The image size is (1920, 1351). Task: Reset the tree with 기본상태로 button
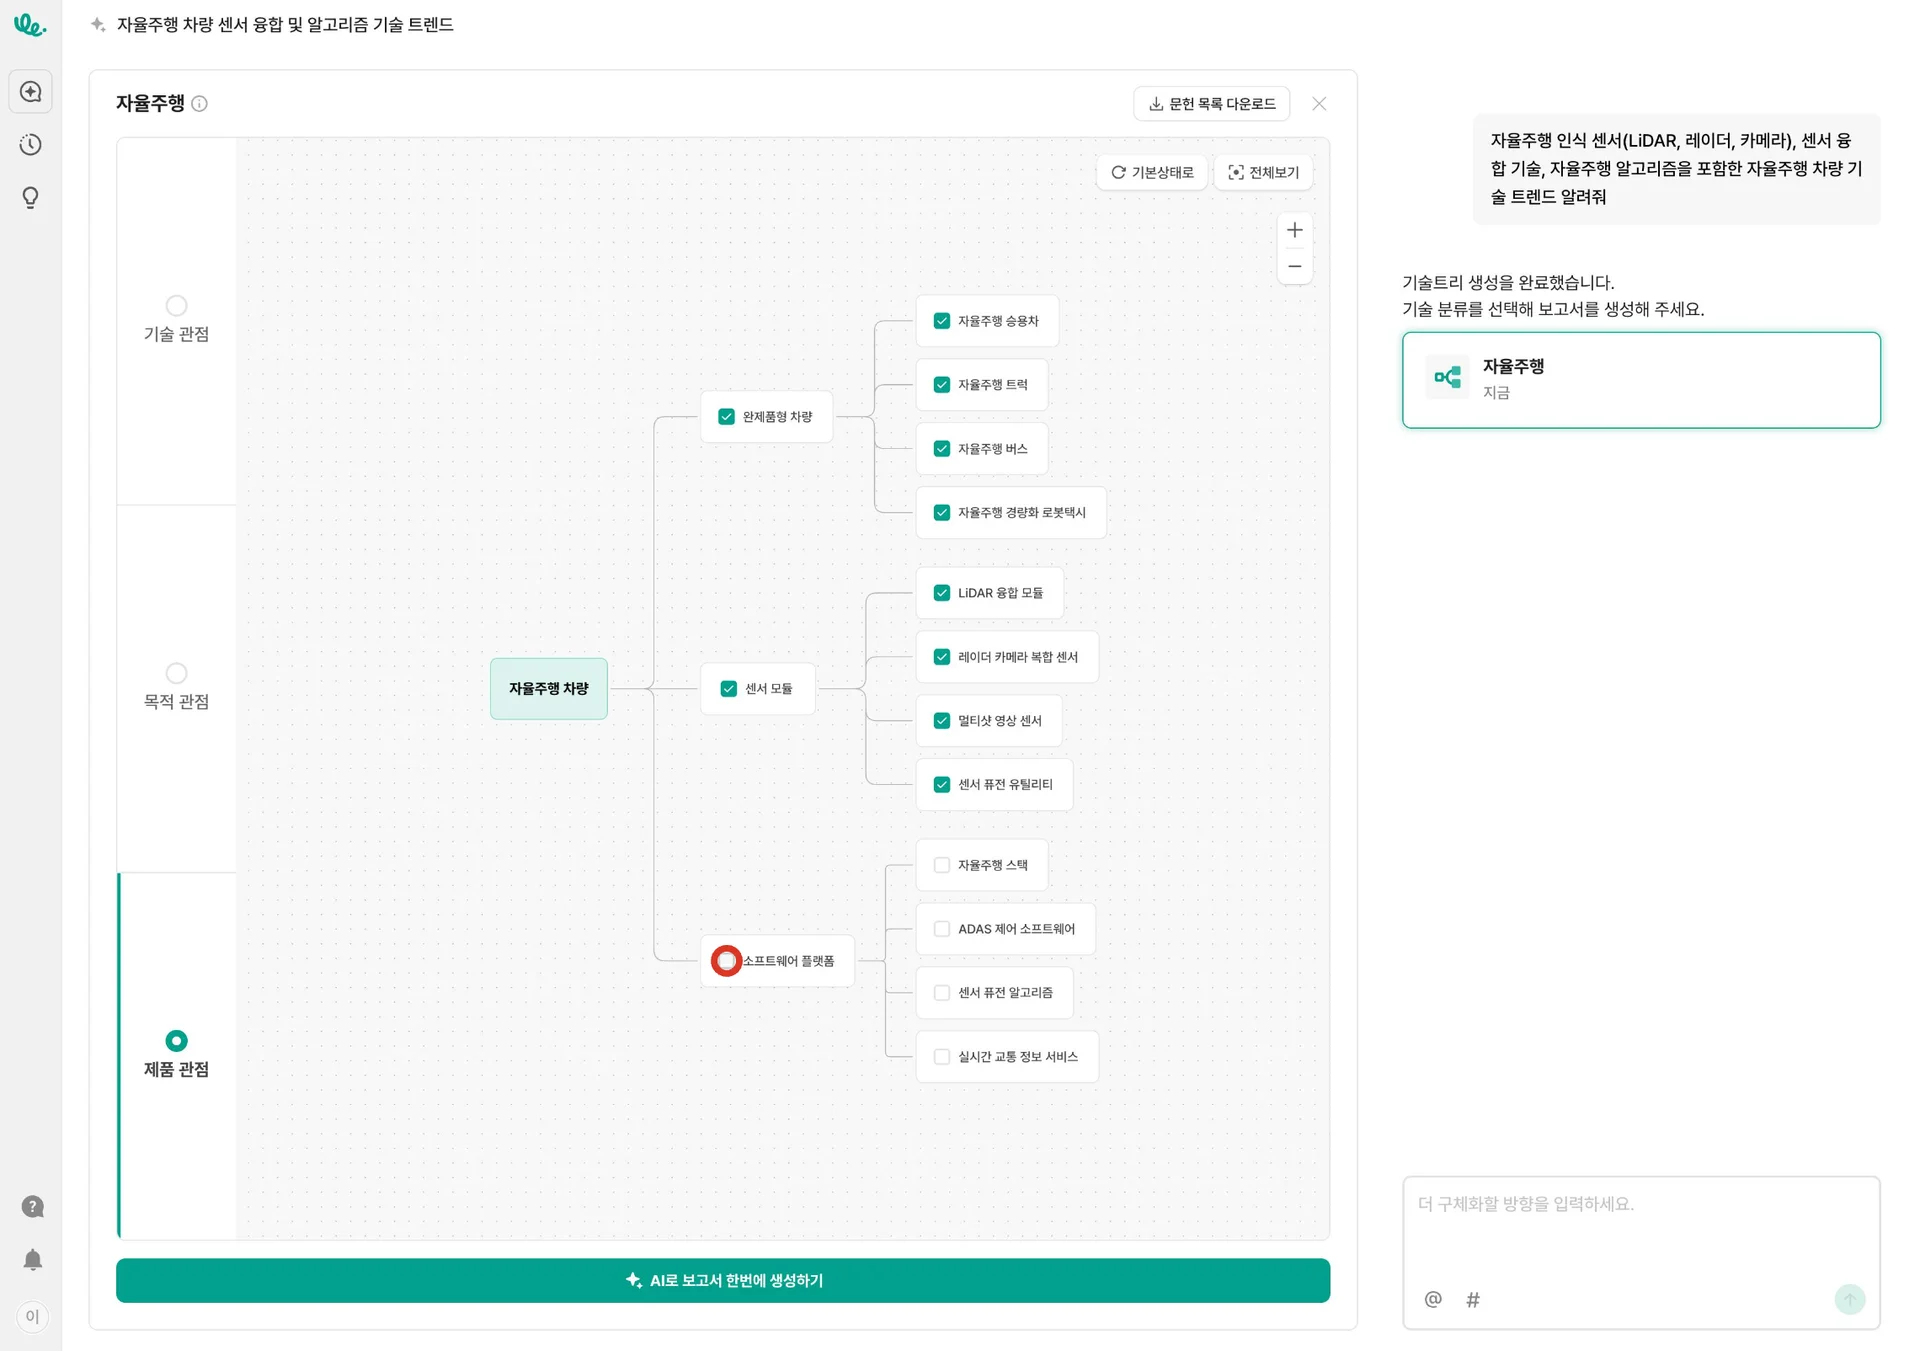[1152, 172]
